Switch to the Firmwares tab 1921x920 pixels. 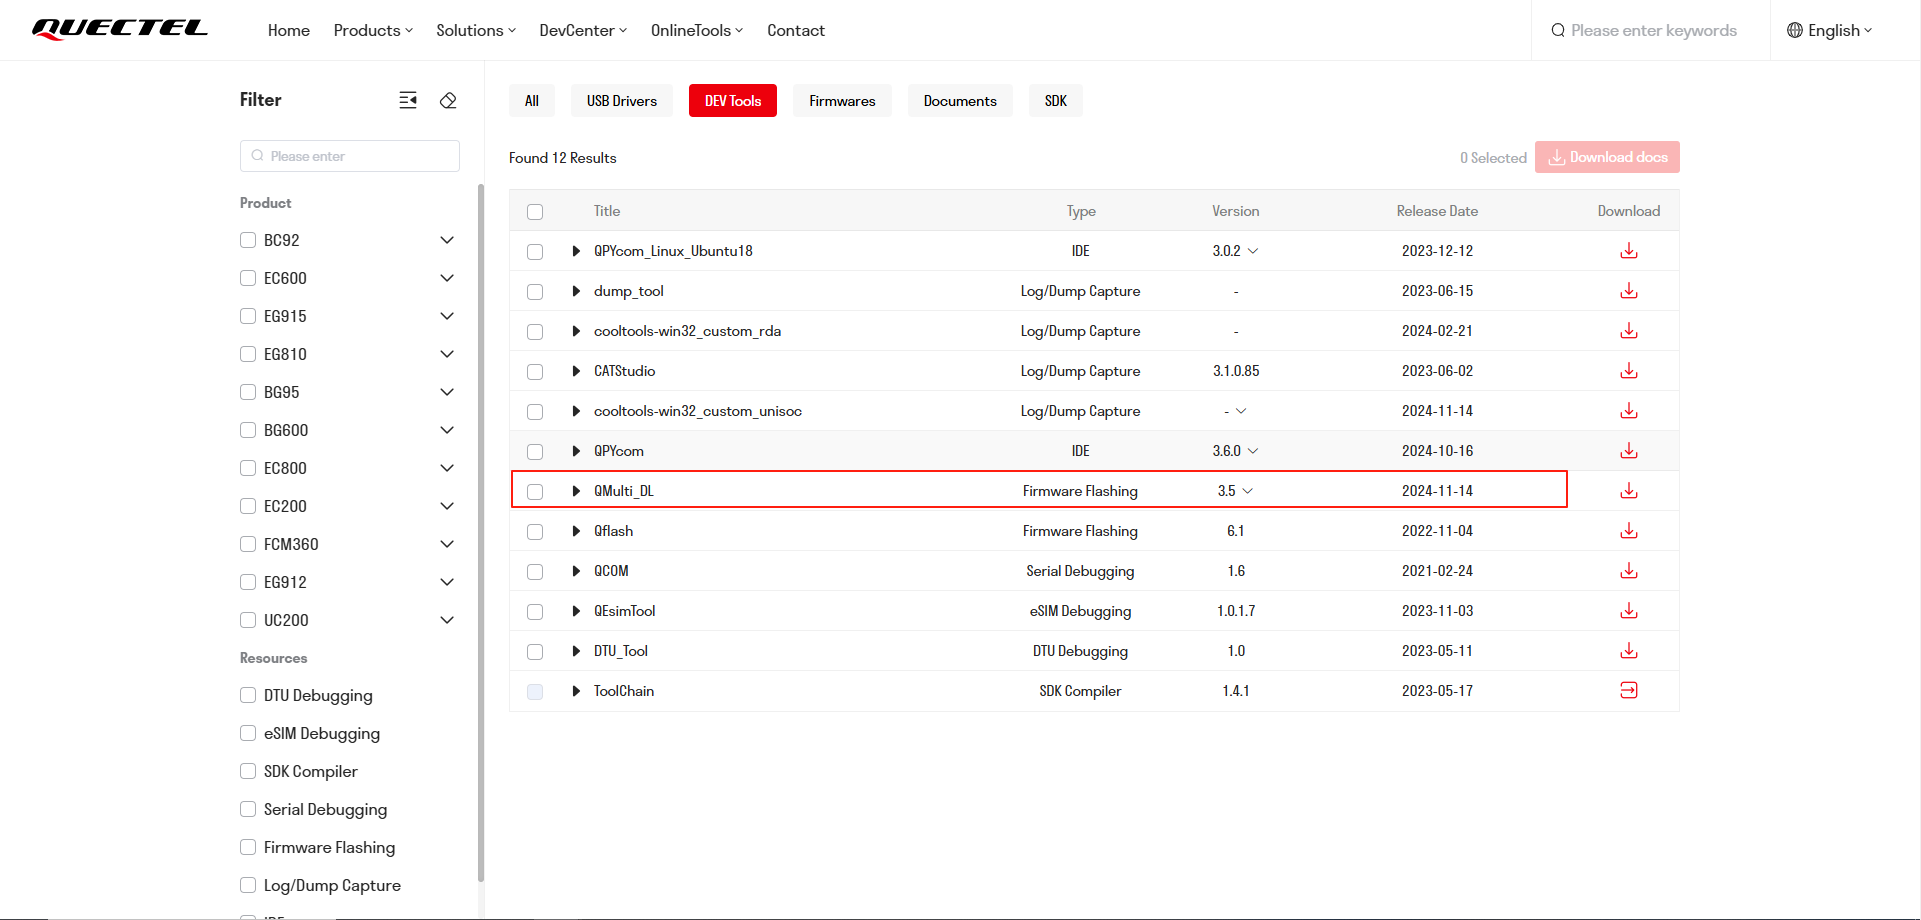coord(842,101)
